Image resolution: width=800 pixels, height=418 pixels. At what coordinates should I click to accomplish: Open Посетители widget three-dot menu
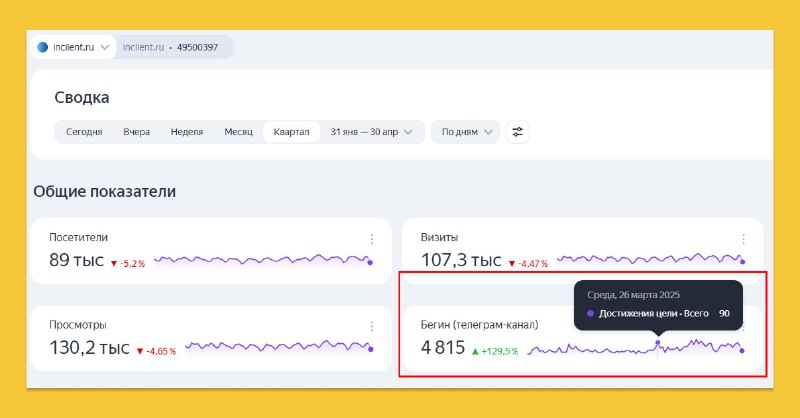(x=371, y=239)
